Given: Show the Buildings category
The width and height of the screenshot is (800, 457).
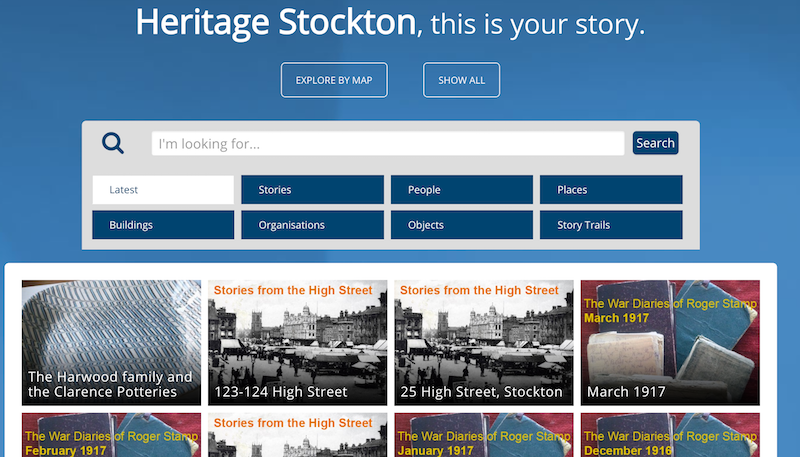Looking at the screenshot, I should pos(163,225).
